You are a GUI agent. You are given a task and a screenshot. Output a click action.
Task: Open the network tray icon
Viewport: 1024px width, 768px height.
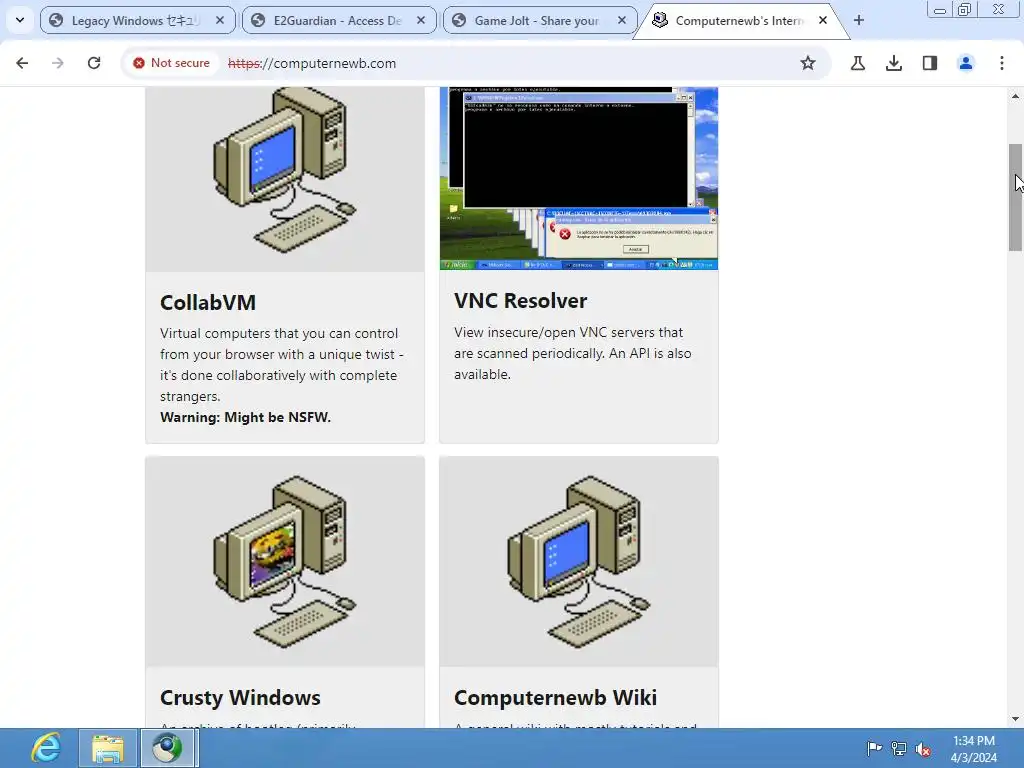point(899,748)
